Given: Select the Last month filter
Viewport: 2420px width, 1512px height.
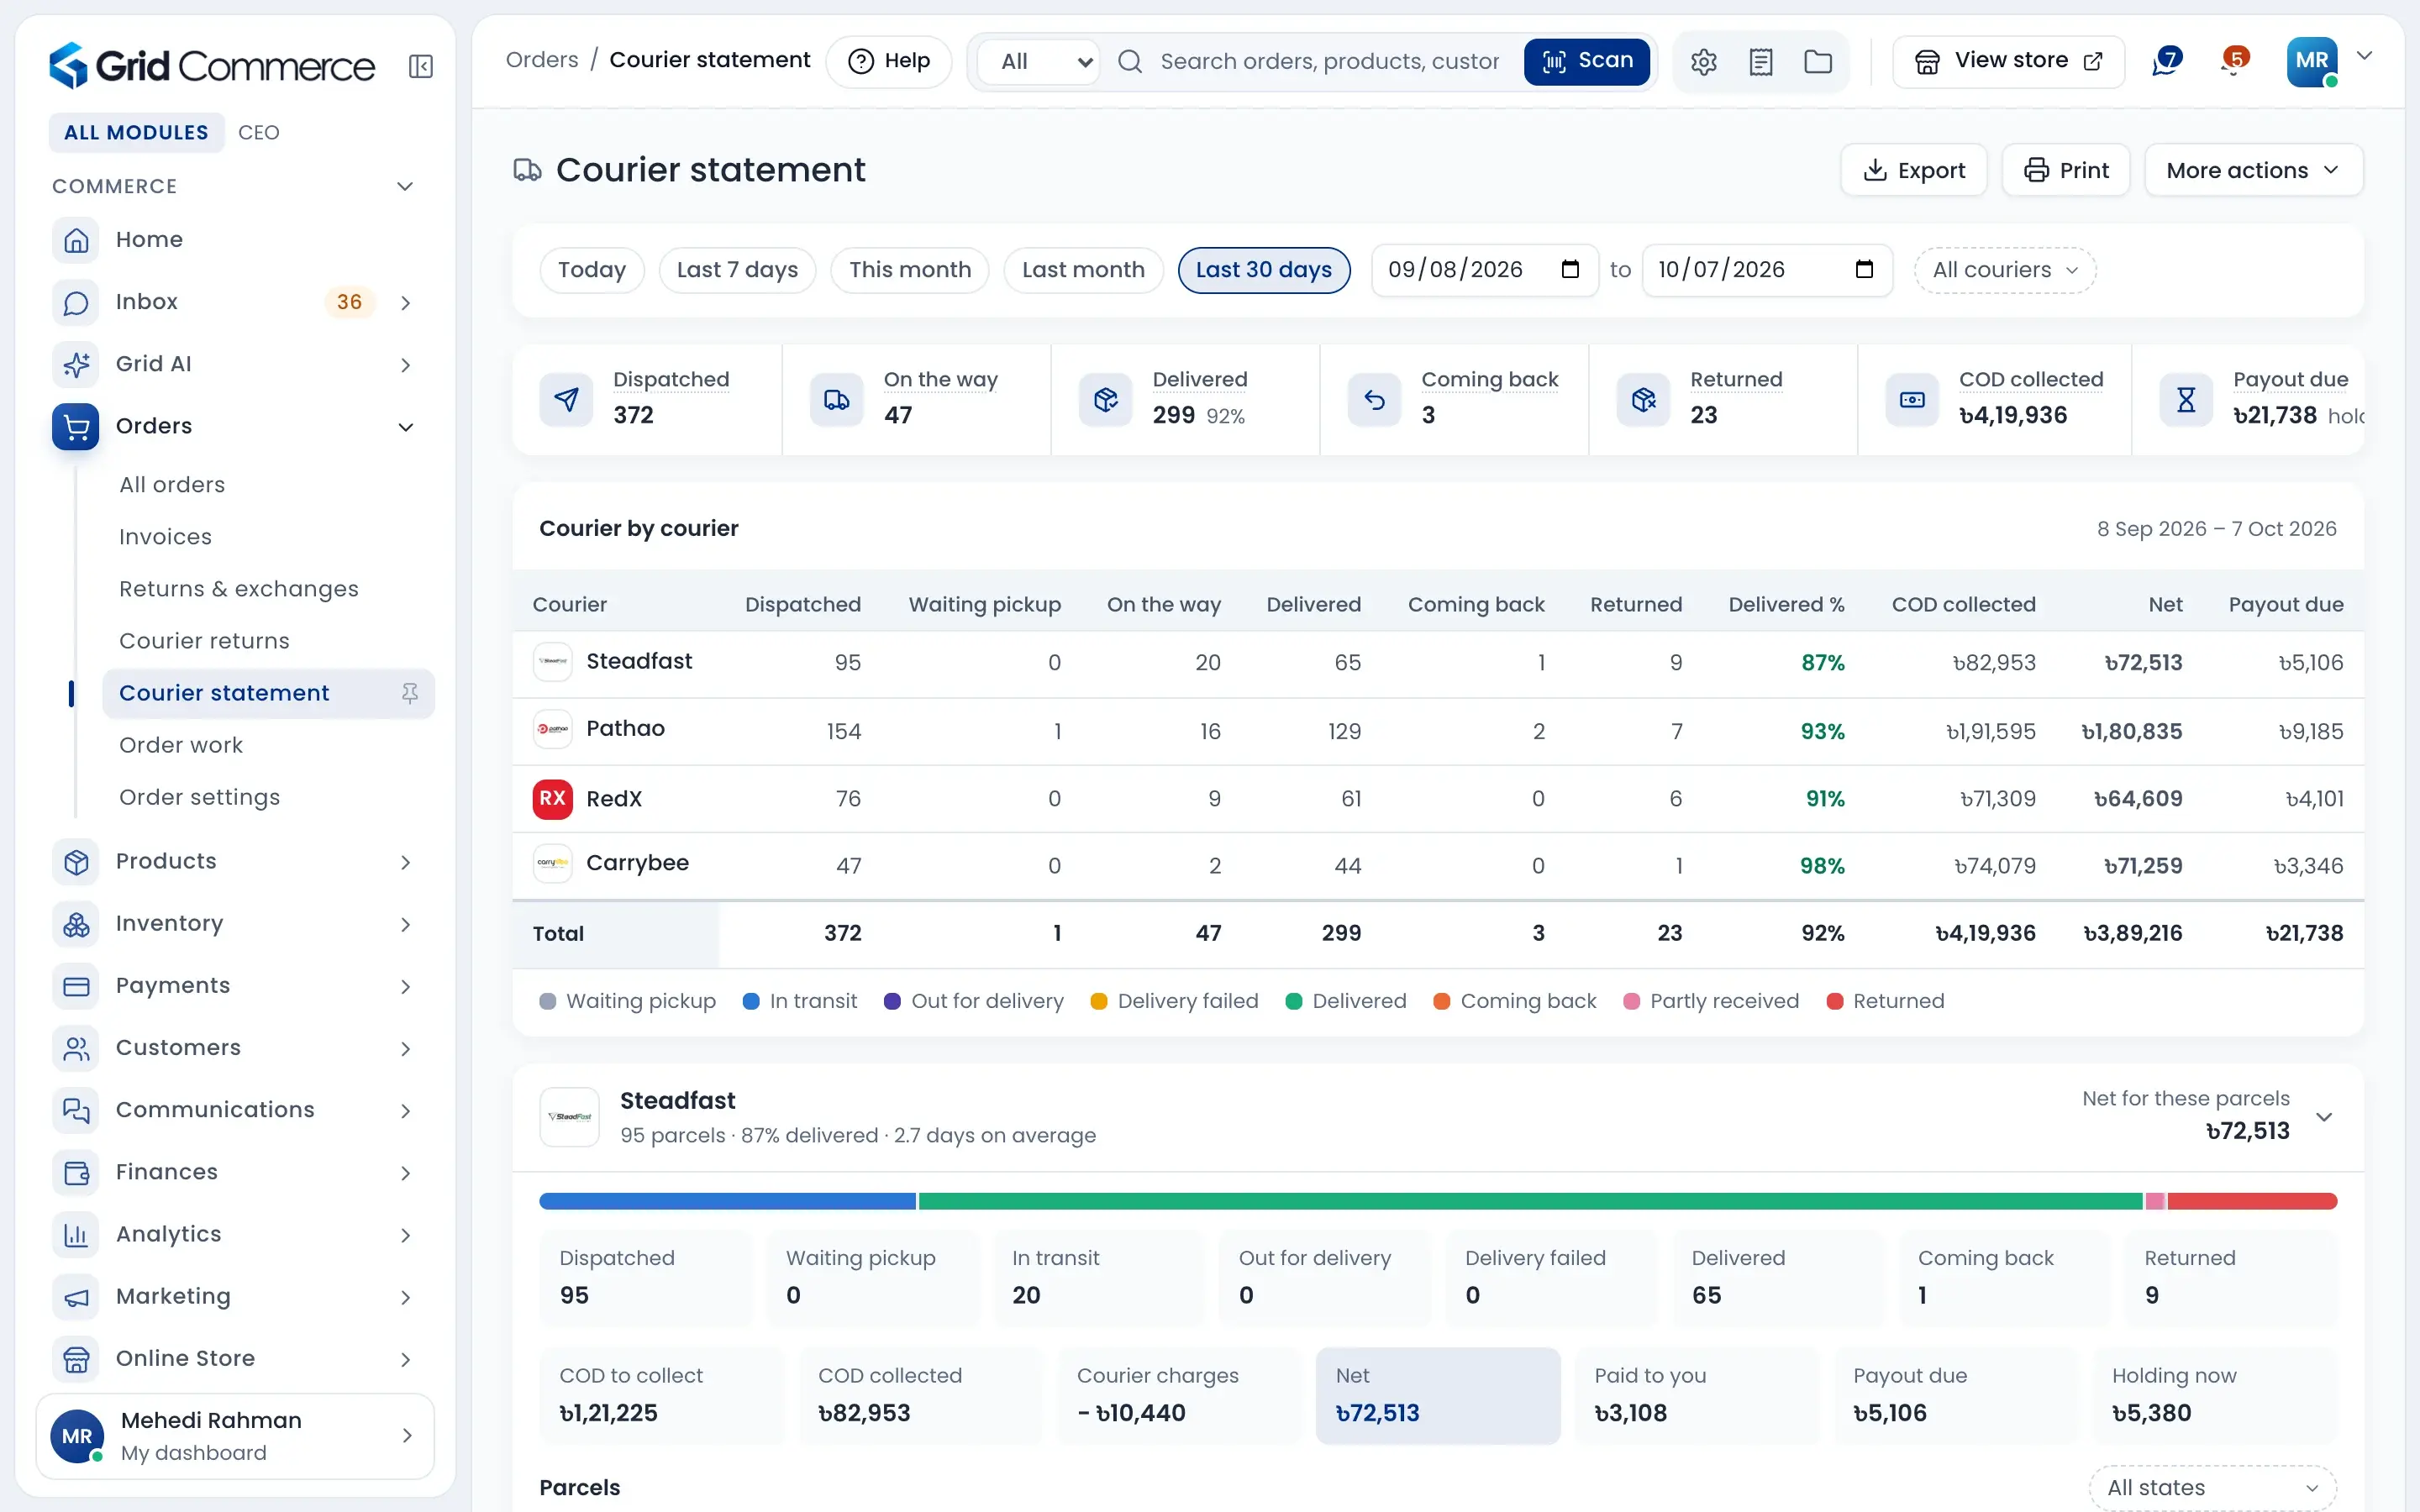Looking at the screenshot, I should pos(1083,270).
